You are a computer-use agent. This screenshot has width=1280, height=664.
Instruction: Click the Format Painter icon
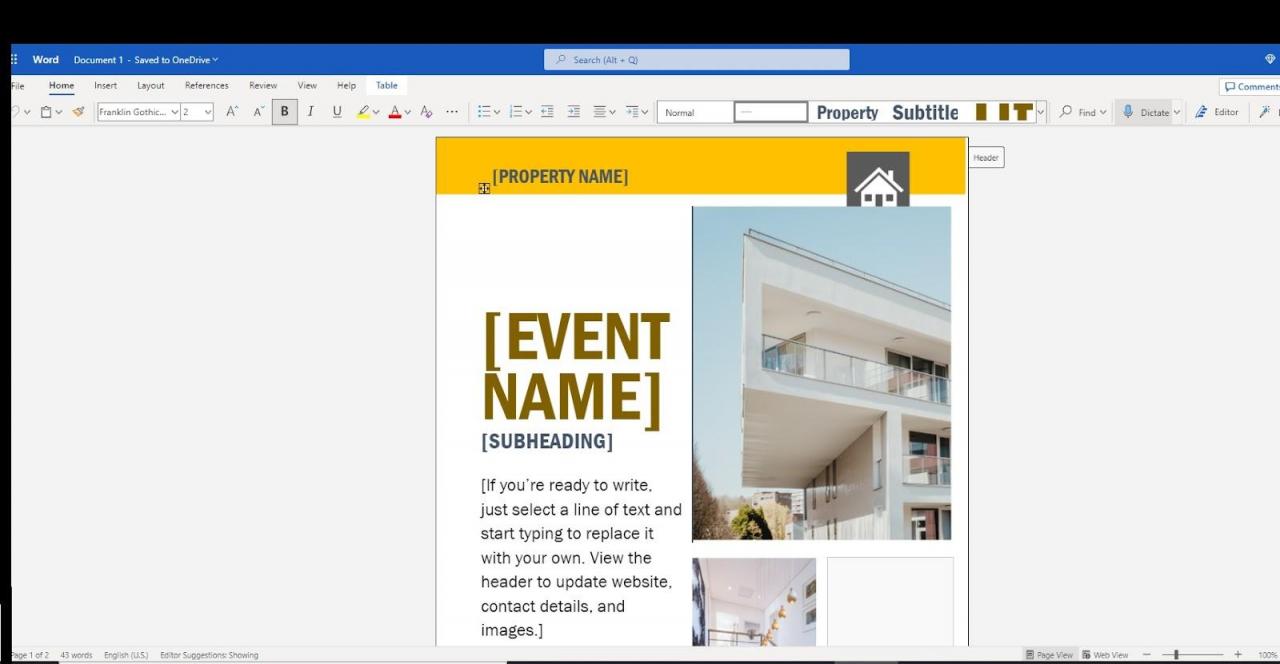pyautogui.click(x=78, y=111)
